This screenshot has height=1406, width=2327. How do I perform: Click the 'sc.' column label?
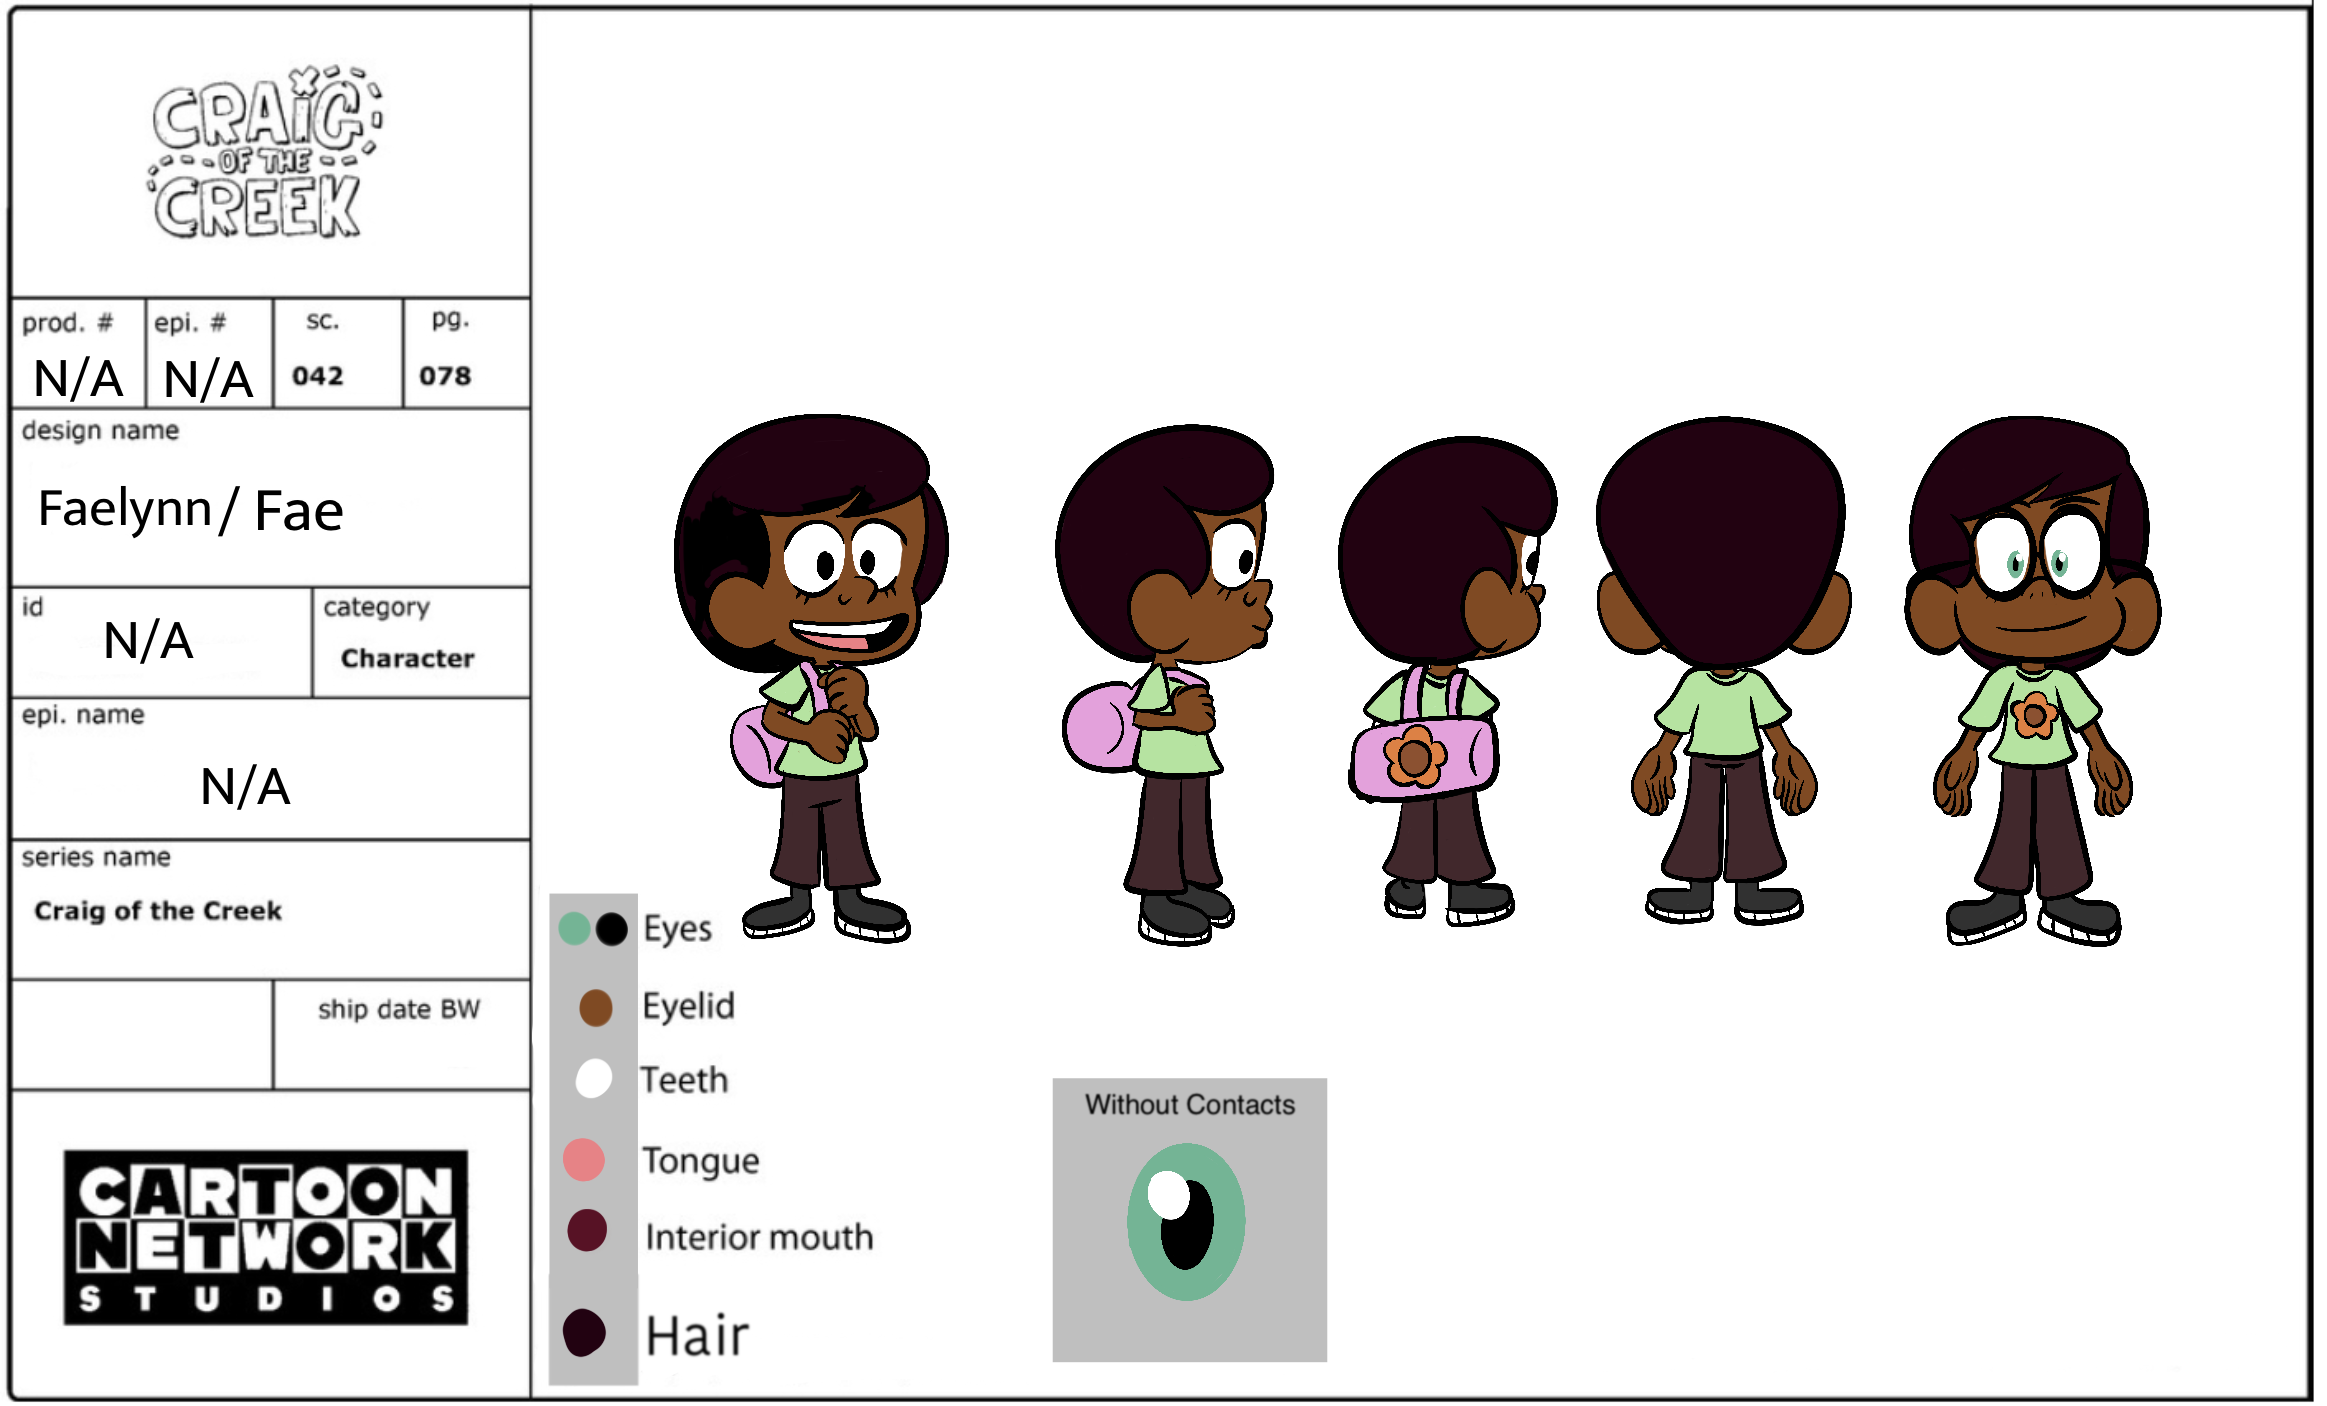[x=323, y=321]
